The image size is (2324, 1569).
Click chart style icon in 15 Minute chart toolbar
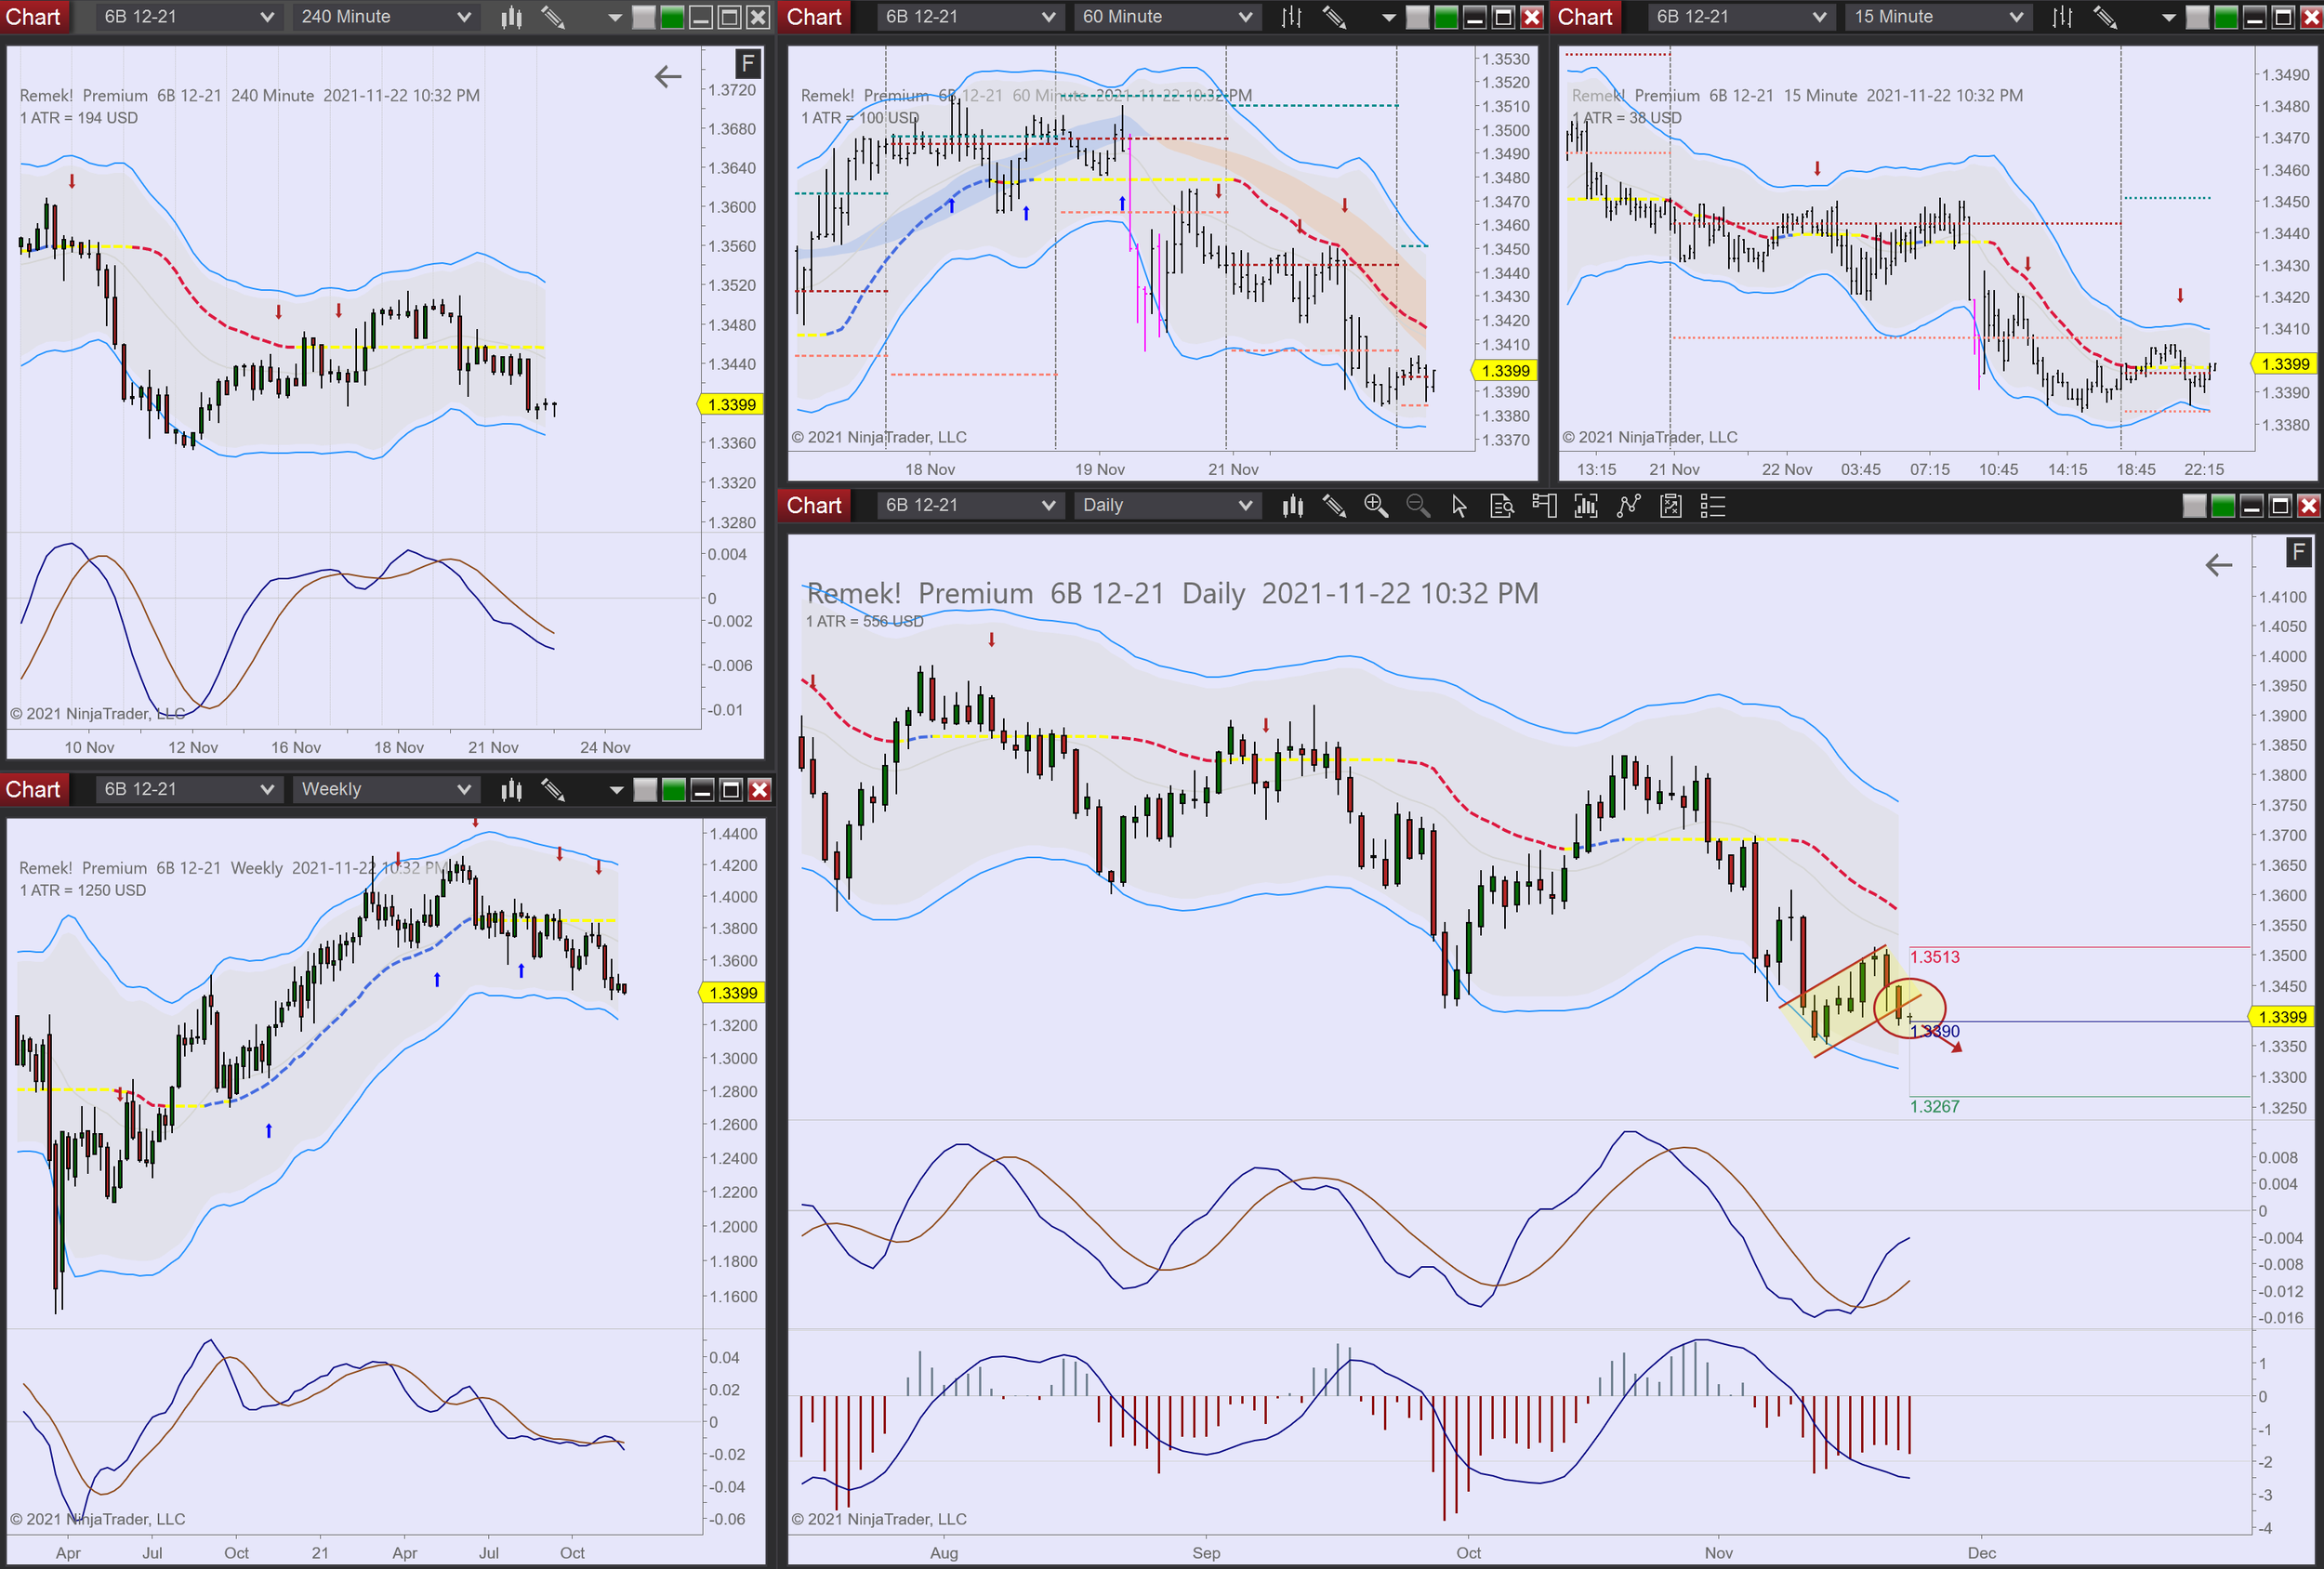(x=2063, y=17)
